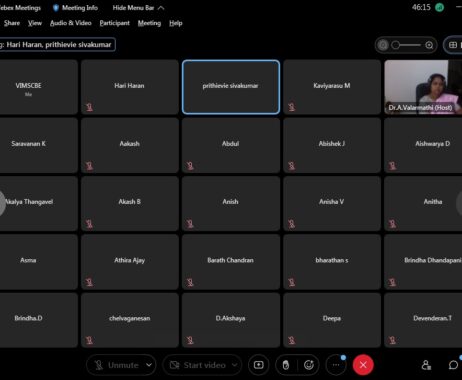Screen dimensions: 462x380
Task: Open the chat bubble icon
Action: click(453, 365)
